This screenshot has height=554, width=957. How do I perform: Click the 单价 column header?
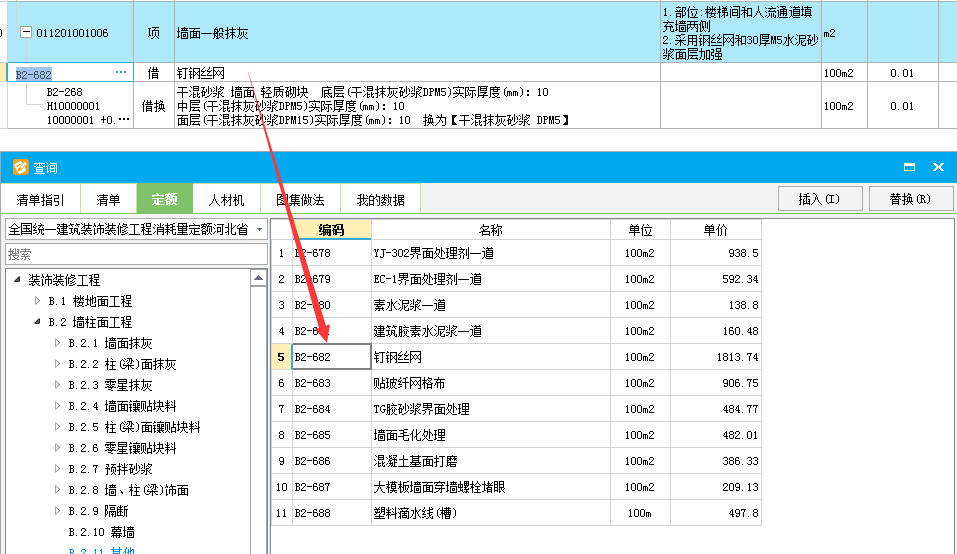[715, 229]
